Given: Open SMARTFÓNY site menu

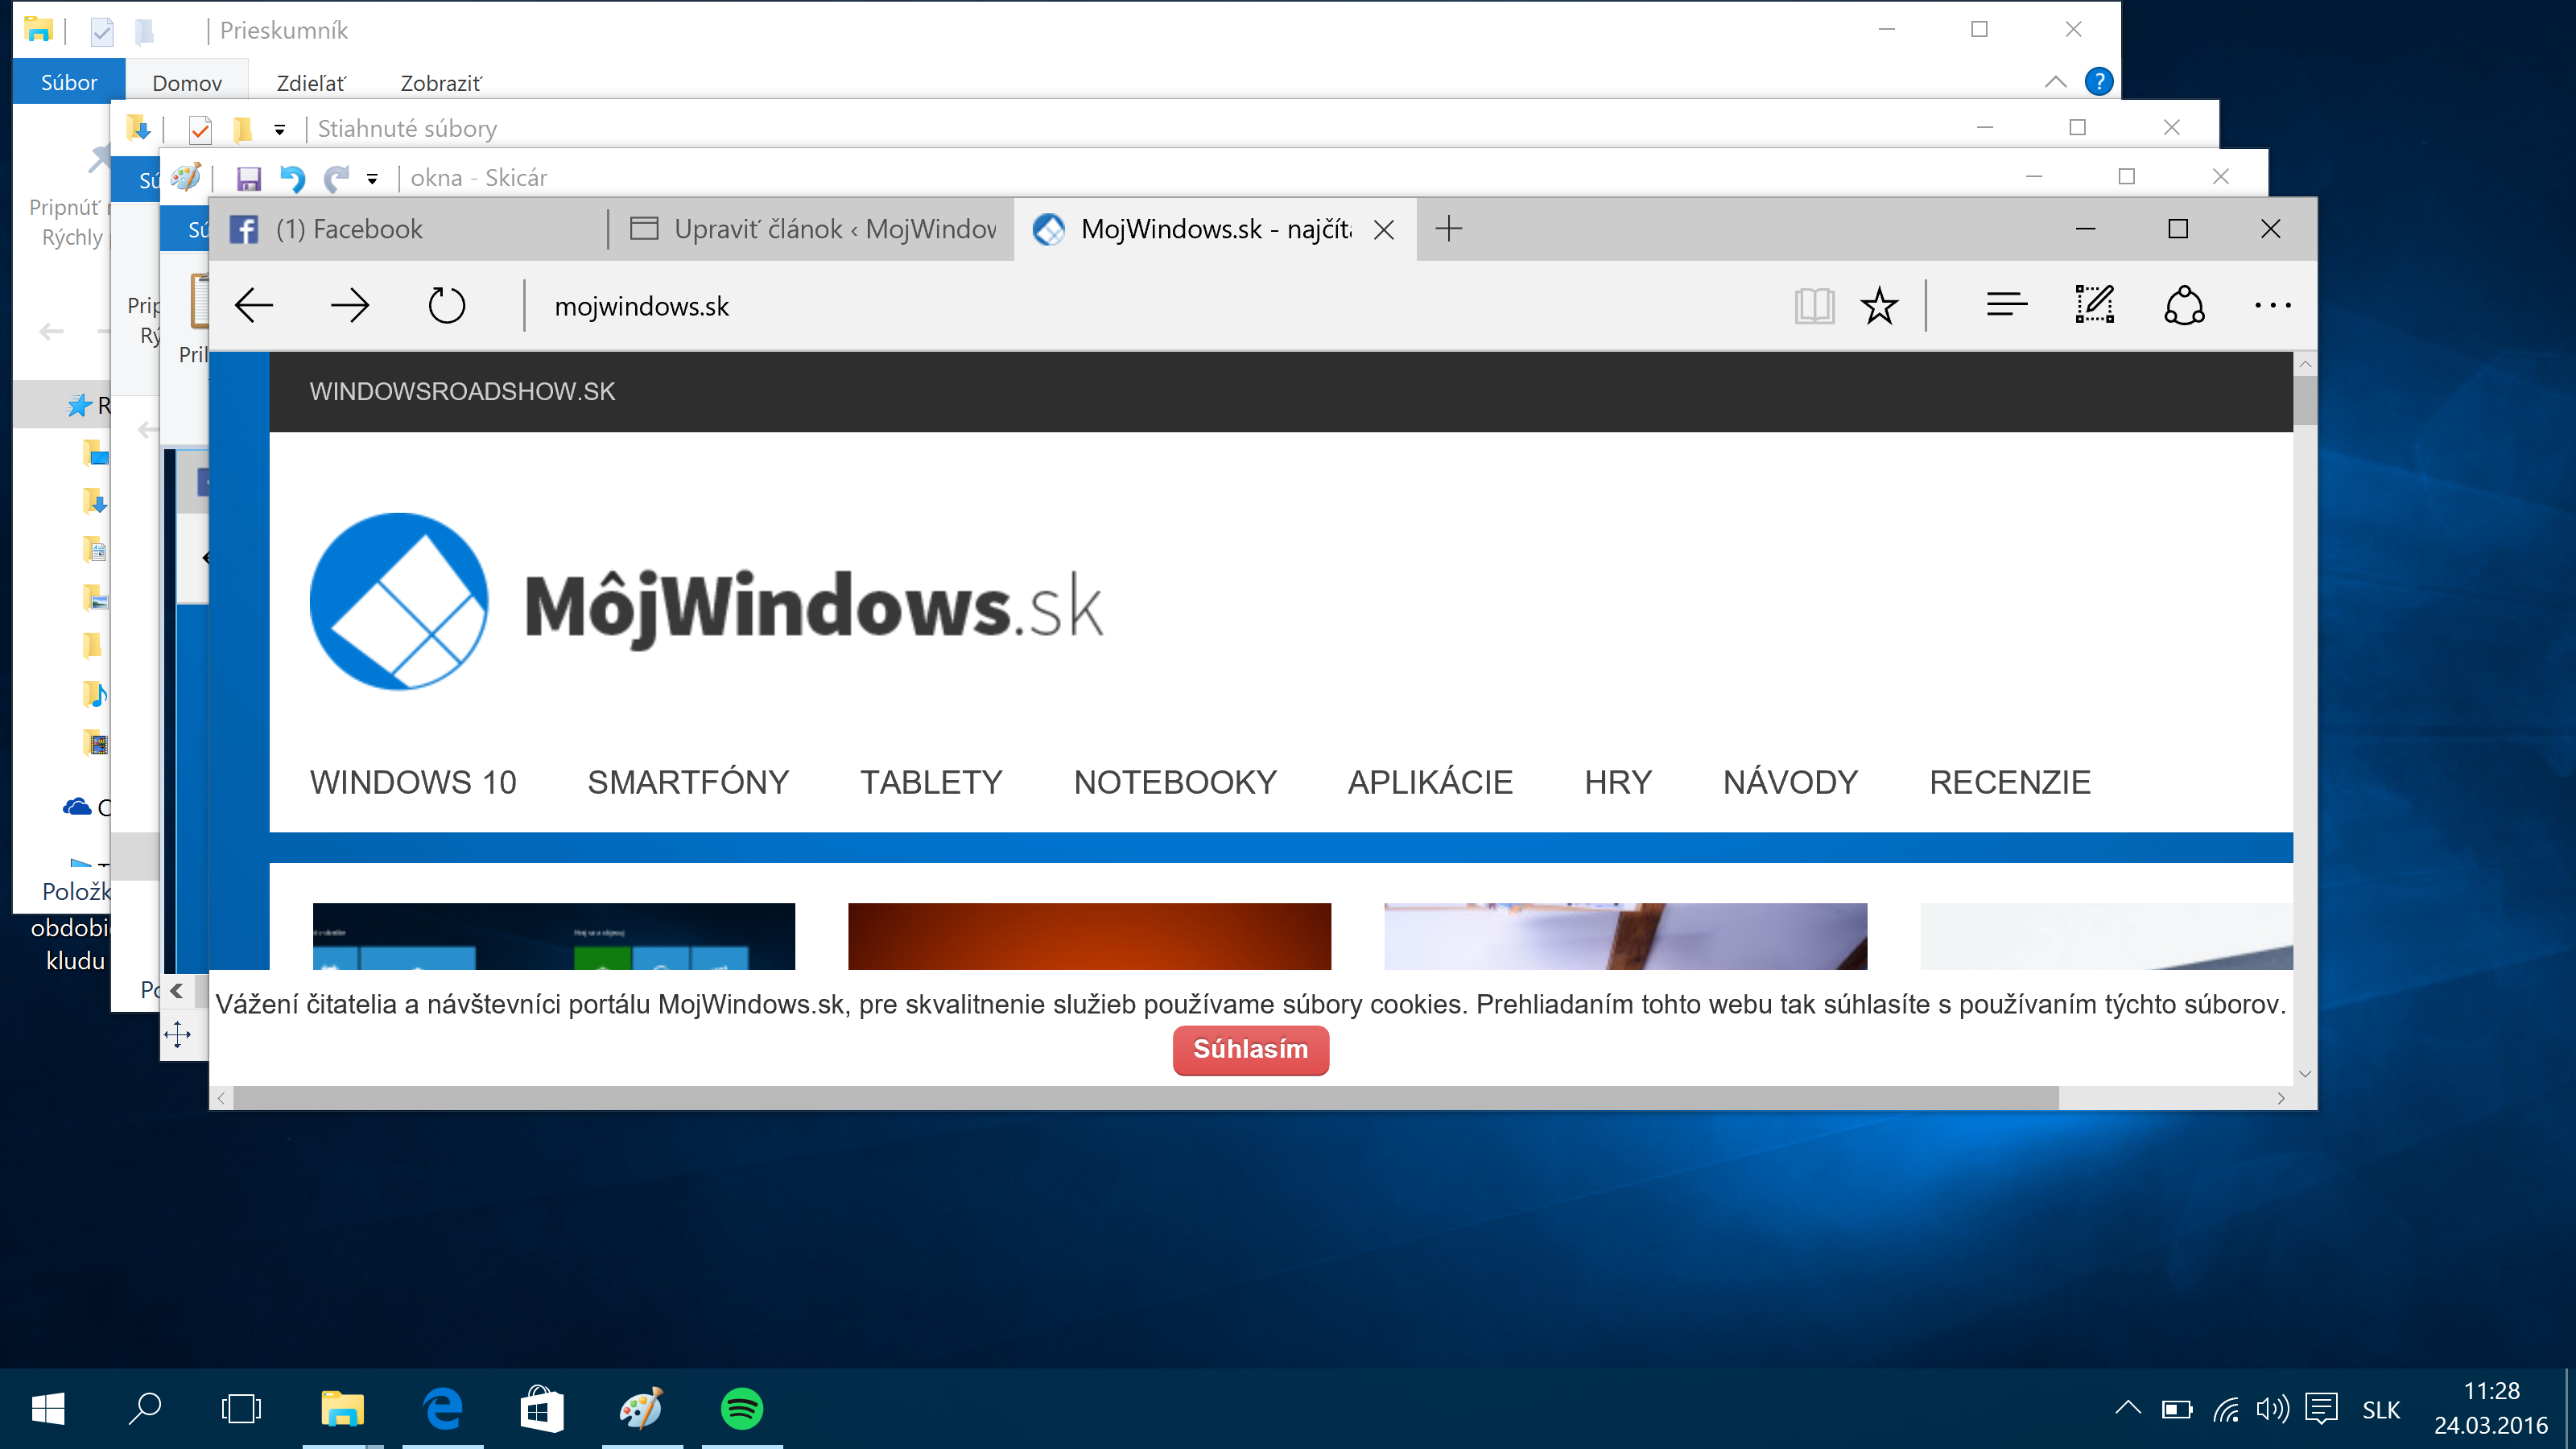Looking at the screenshot, I should (x=688, y=782).
